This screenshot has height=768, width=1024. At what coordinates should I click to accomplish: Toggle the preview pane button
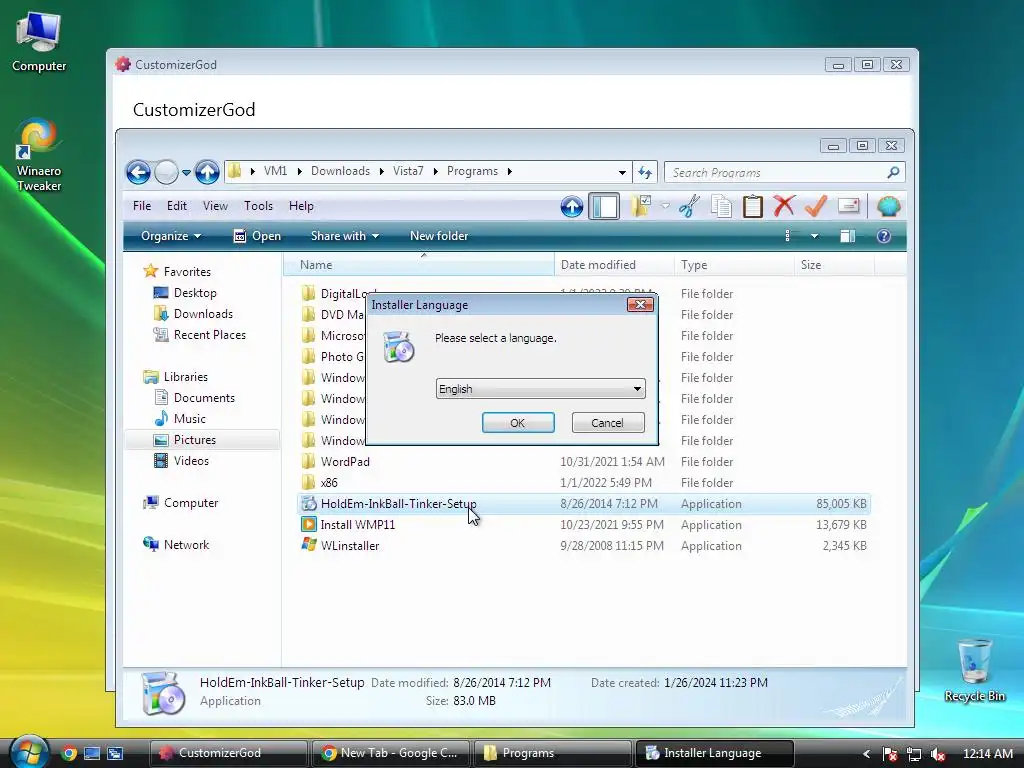click(x=848, y=236)
